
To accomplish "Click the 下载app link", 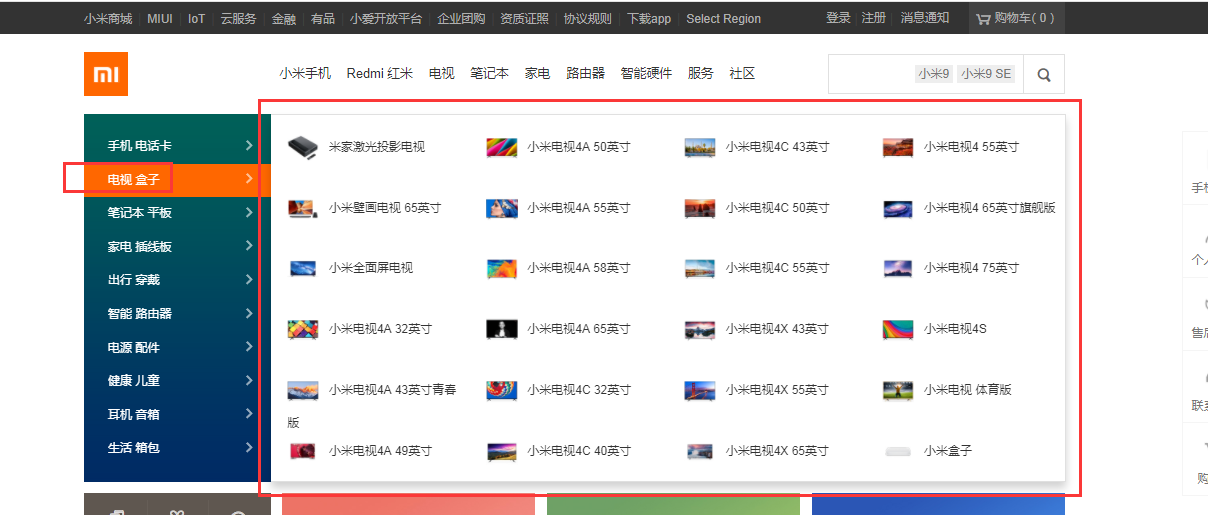I will tap(649, 18).
